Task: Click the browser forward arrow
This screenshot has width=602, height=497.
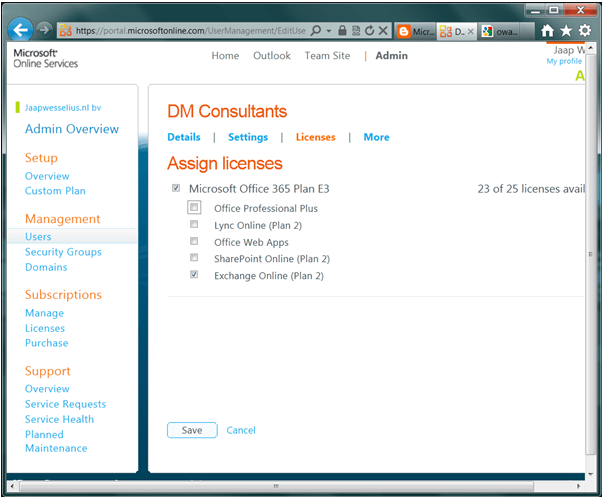Action: [x=44, y=30]
